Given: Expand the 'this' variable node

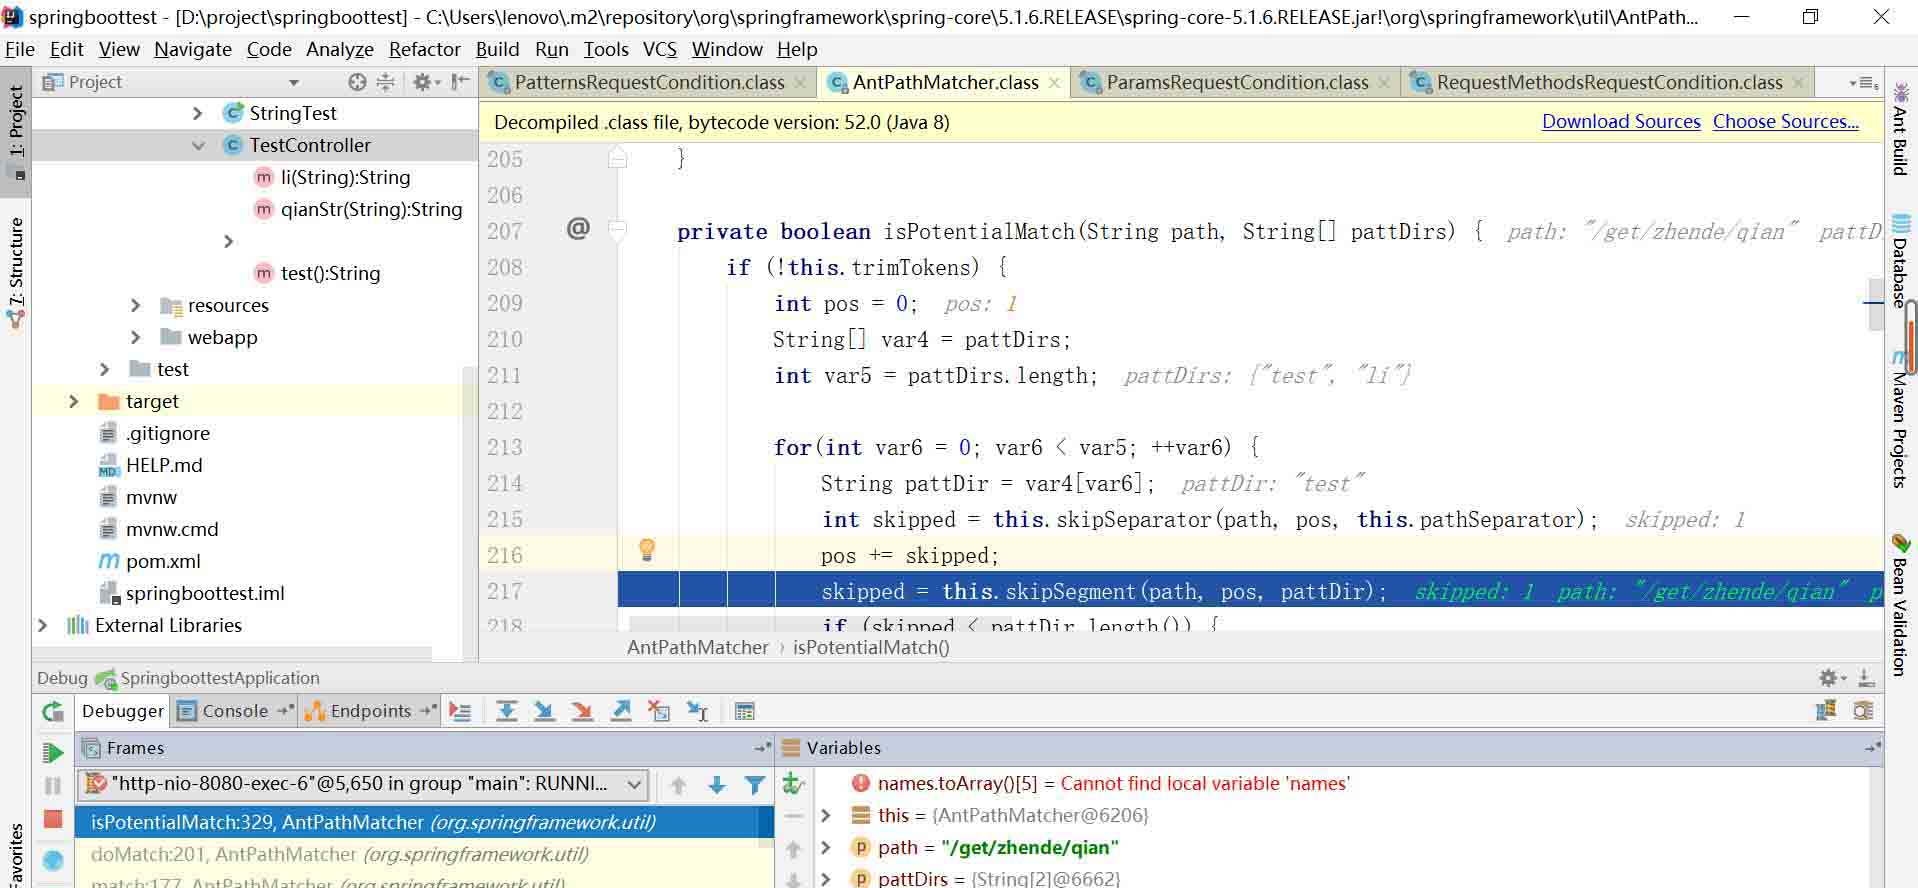Looking at the screenshot, I should (826, 816).
